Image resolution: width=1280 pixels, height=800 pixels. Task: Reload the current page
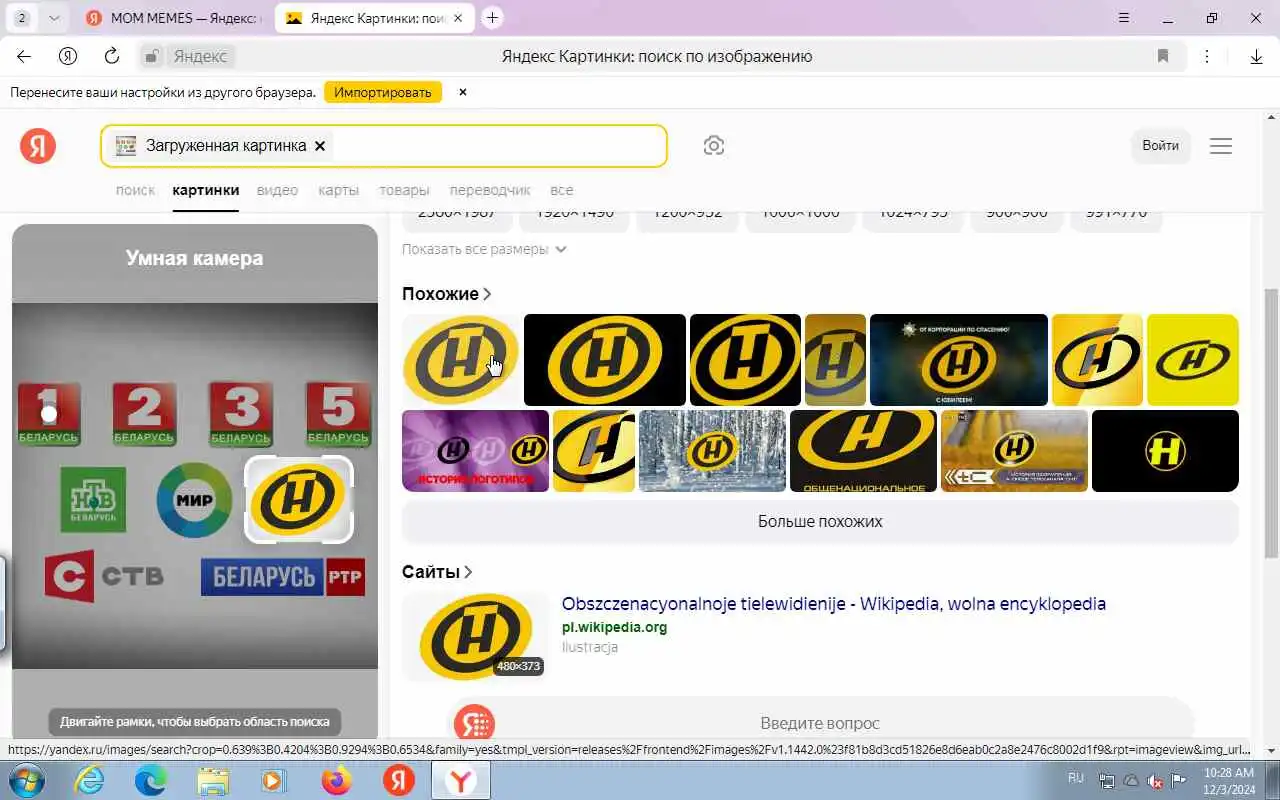point(112,56)
